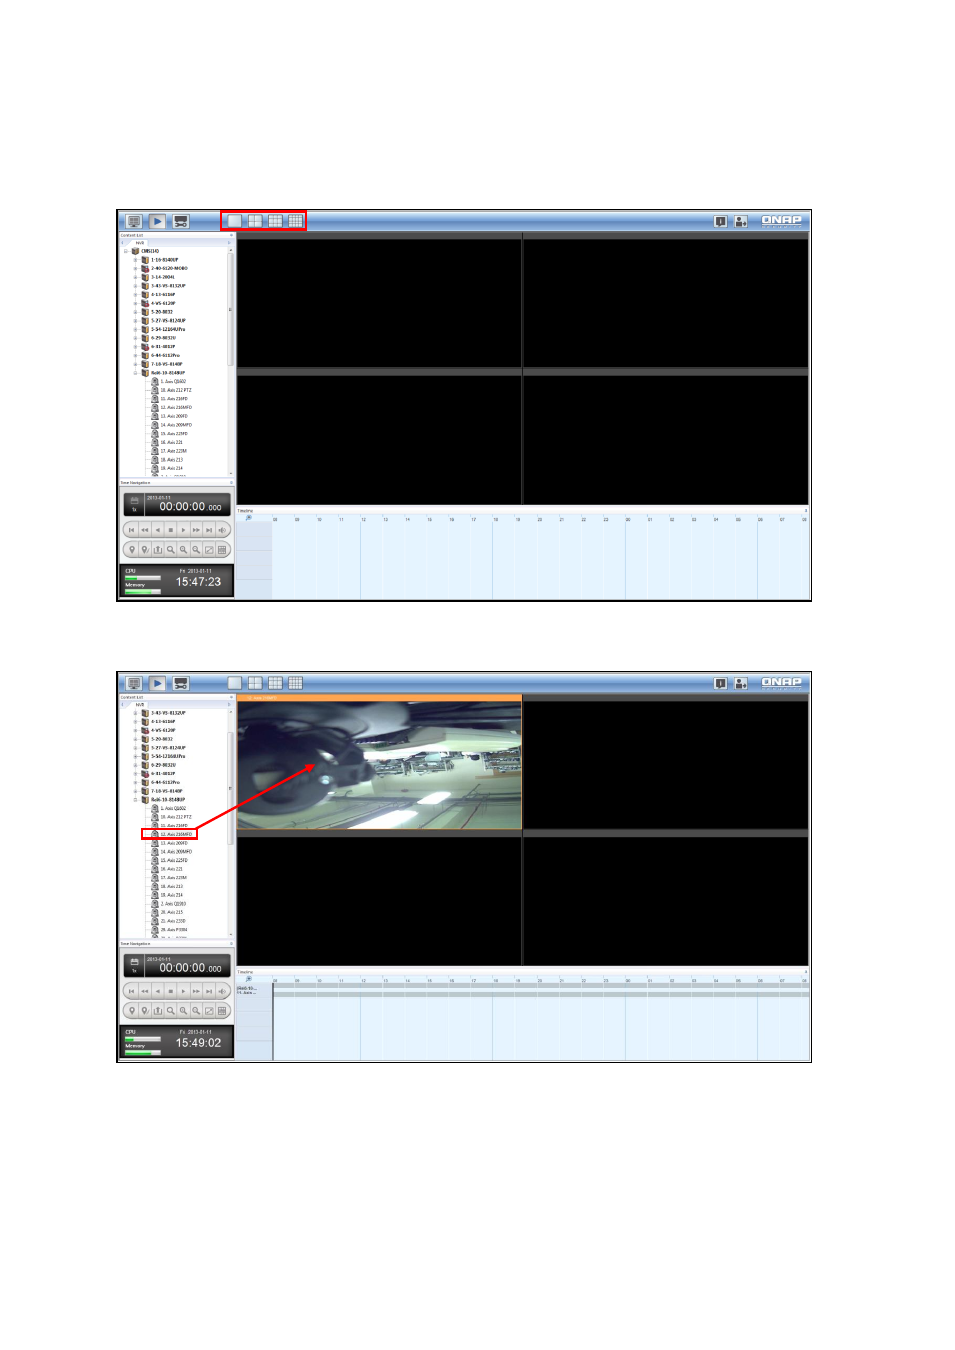Screen dimensions: 955x1350
Task: Open export video icon in upper window
Action: 158,550
